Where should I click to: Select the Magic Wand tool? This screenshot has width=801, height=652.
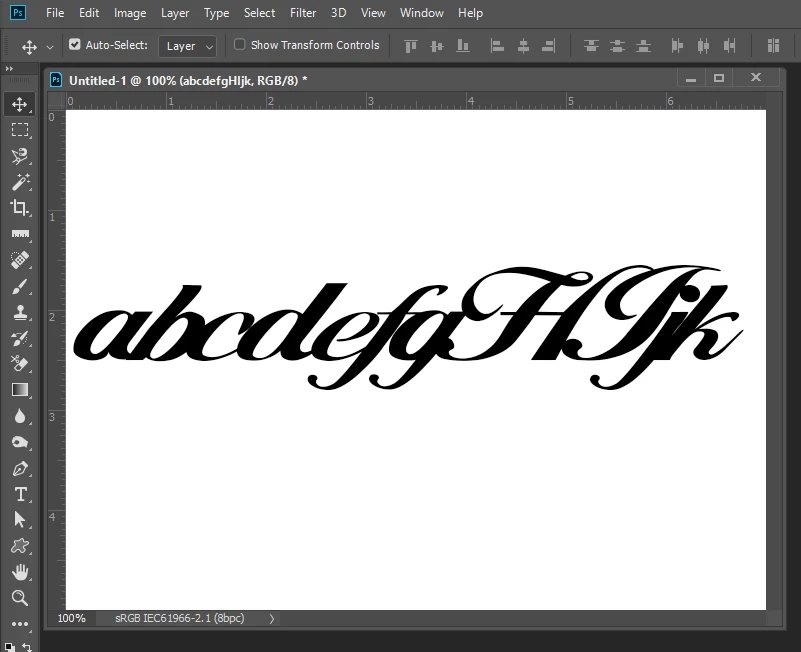20,182
